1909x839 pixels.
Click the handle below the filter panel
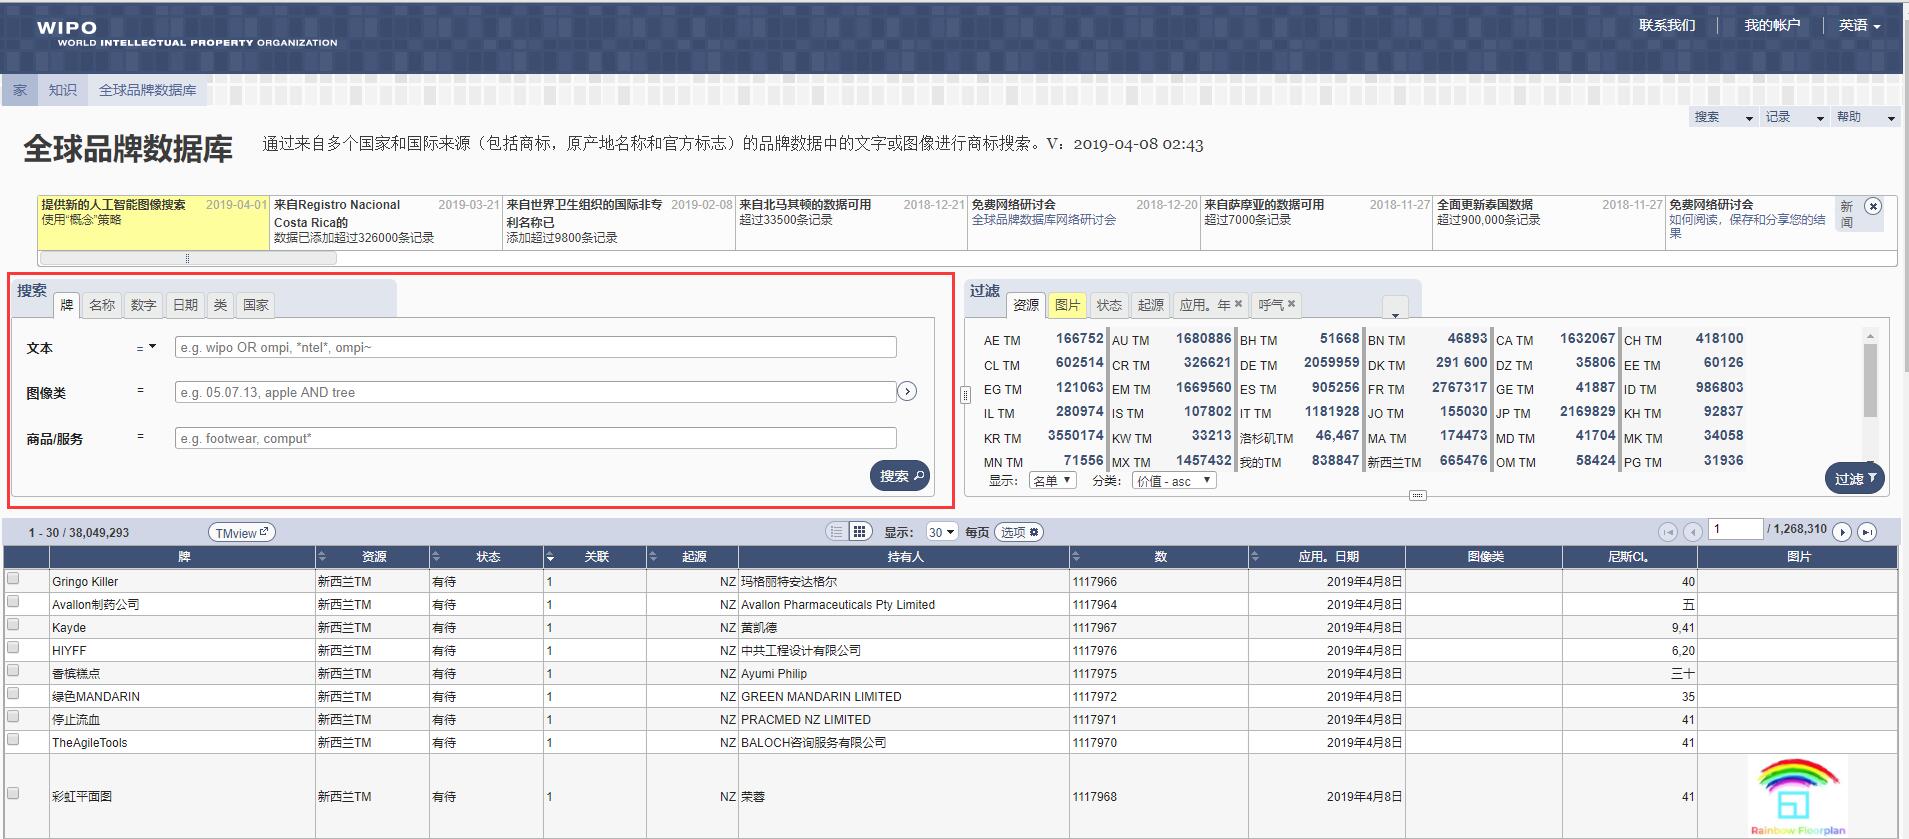coord(1418,496)
